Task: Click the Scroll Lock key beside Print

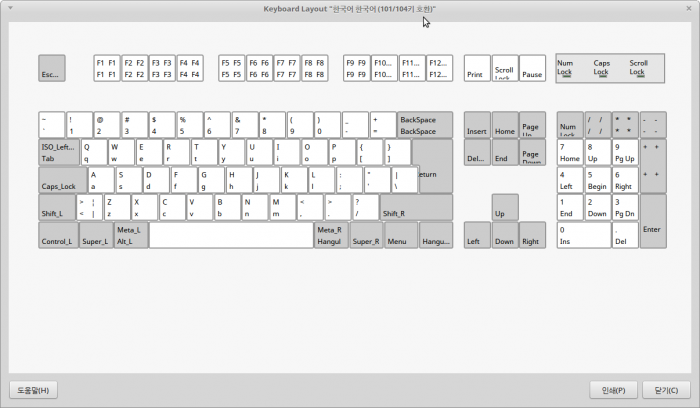Action: click(x=504, y=68)
